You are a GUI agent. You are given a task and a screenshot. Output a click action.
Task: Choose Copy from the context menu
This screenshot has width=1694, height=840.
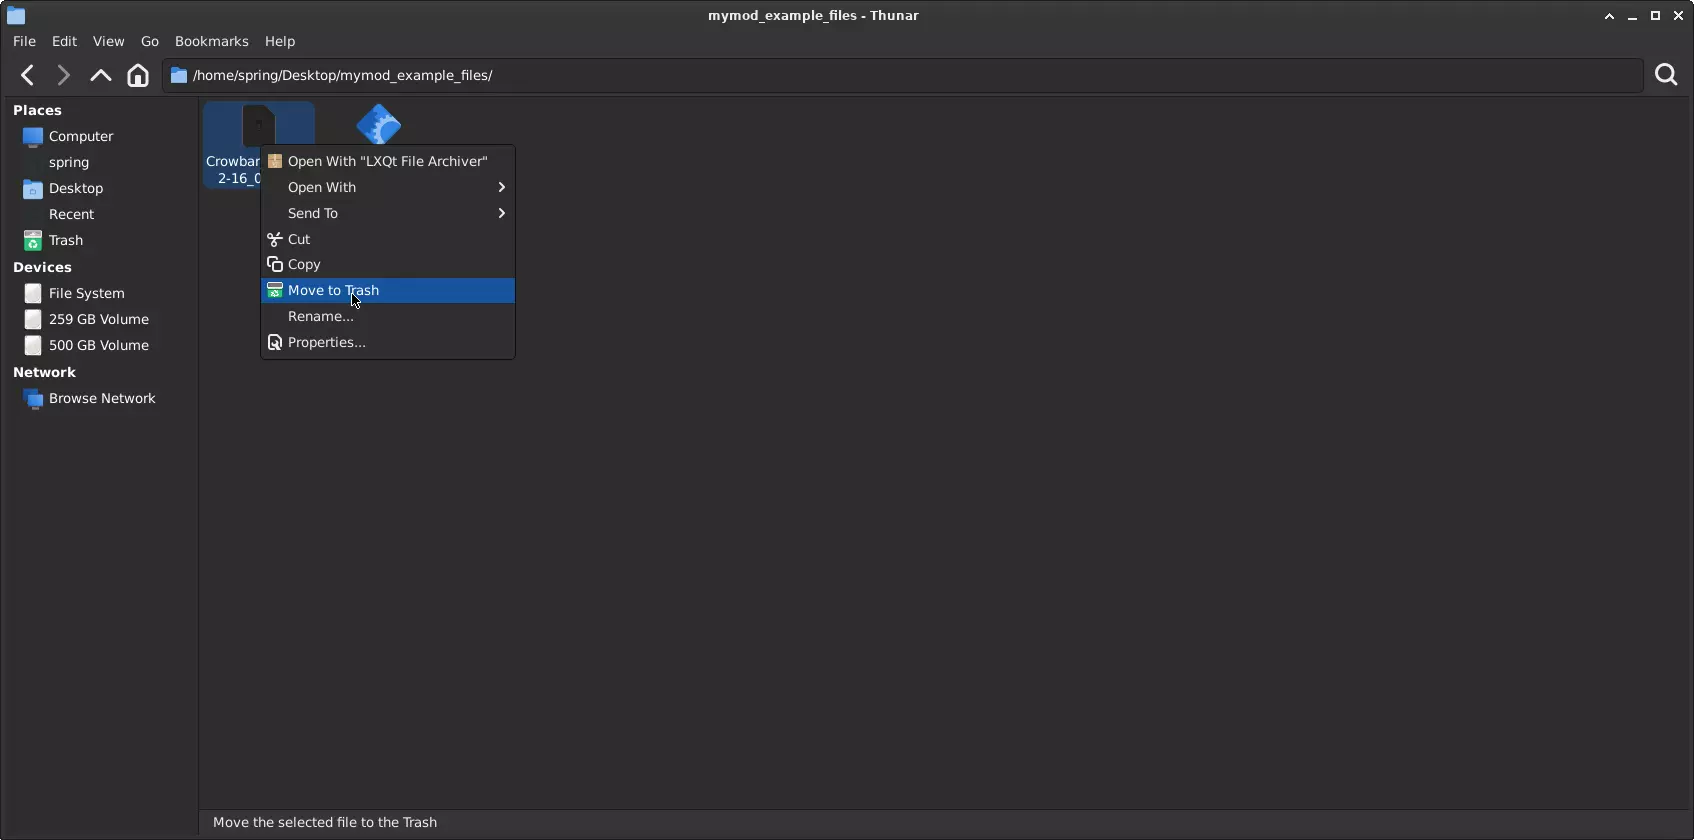pyautogui.click(x=388, y=264)
